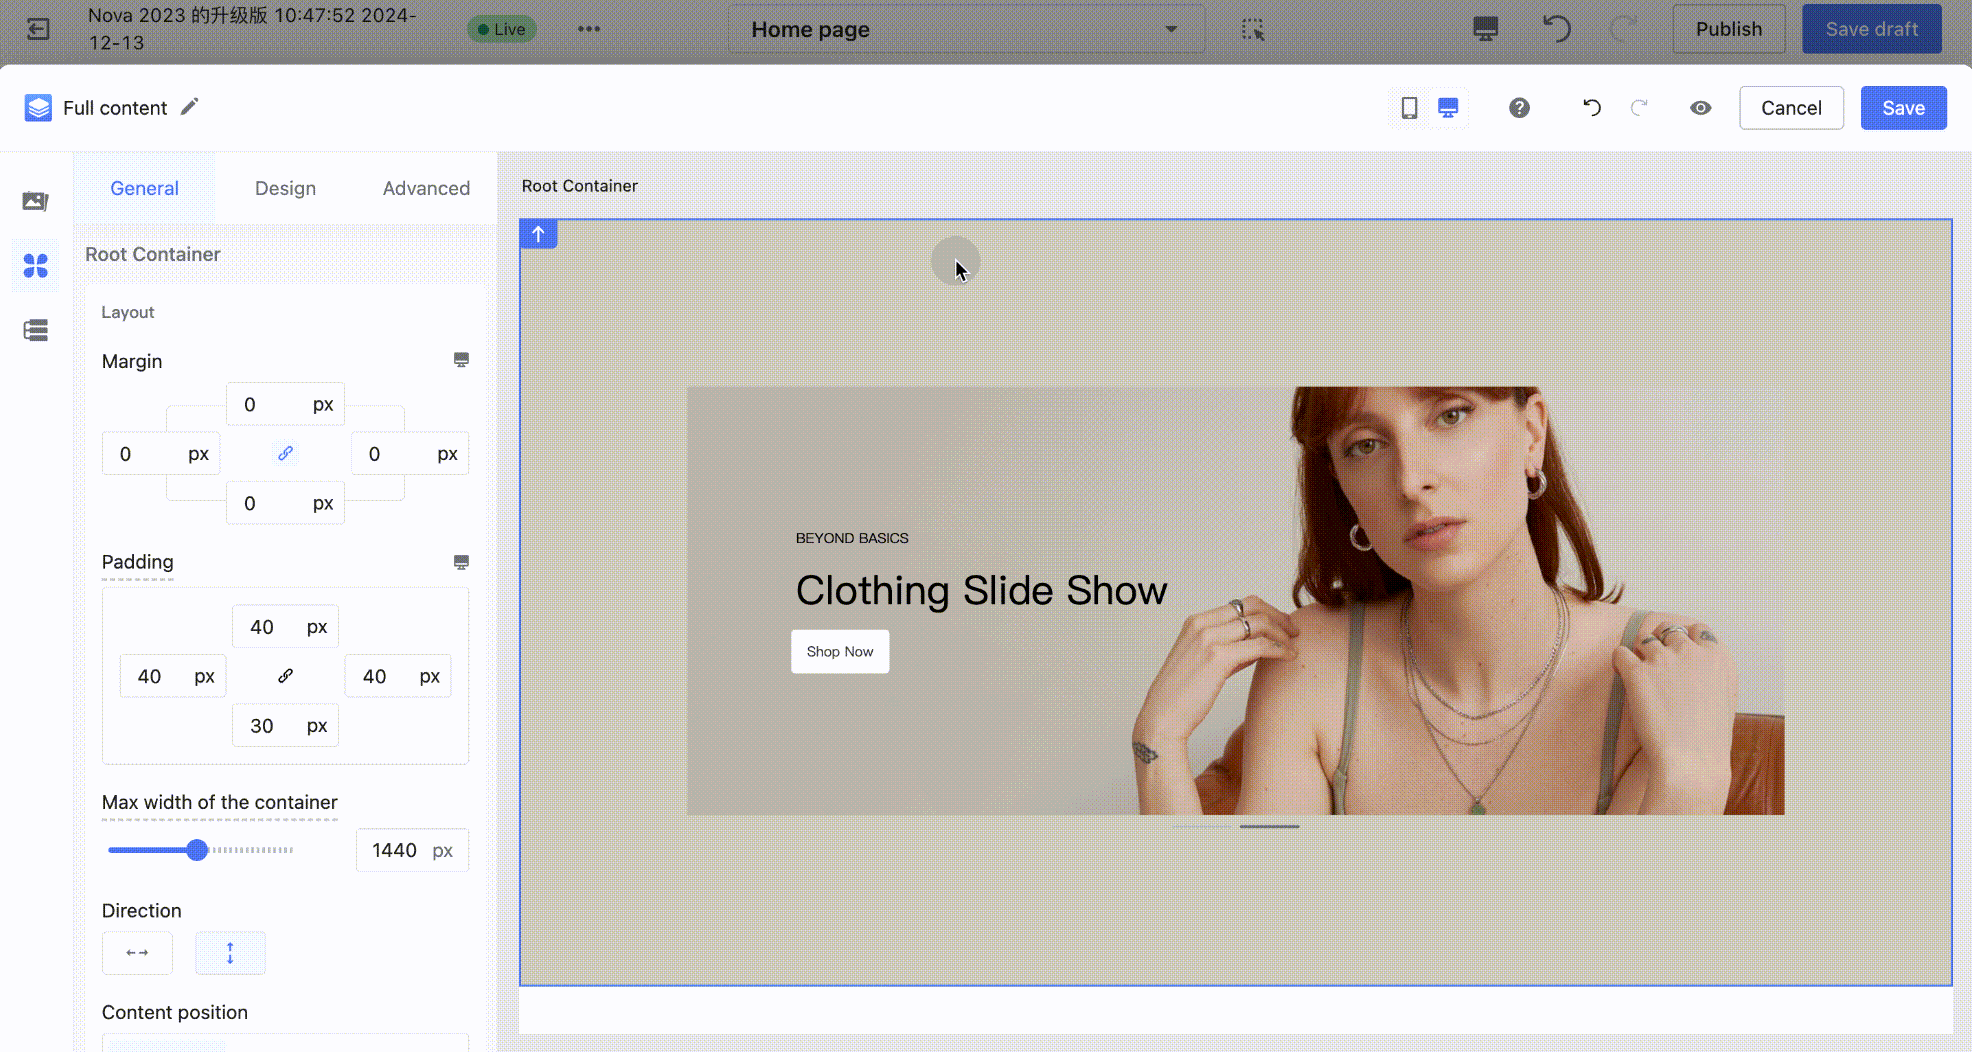Screen dimensions: 1972x1052
Task: Open the media library sidebar icon
Action: pos(36,201)
